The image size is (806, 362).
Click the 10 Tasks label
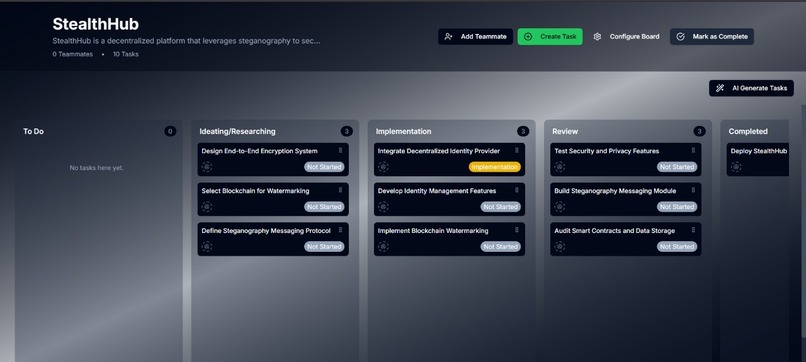pos(126,54)
